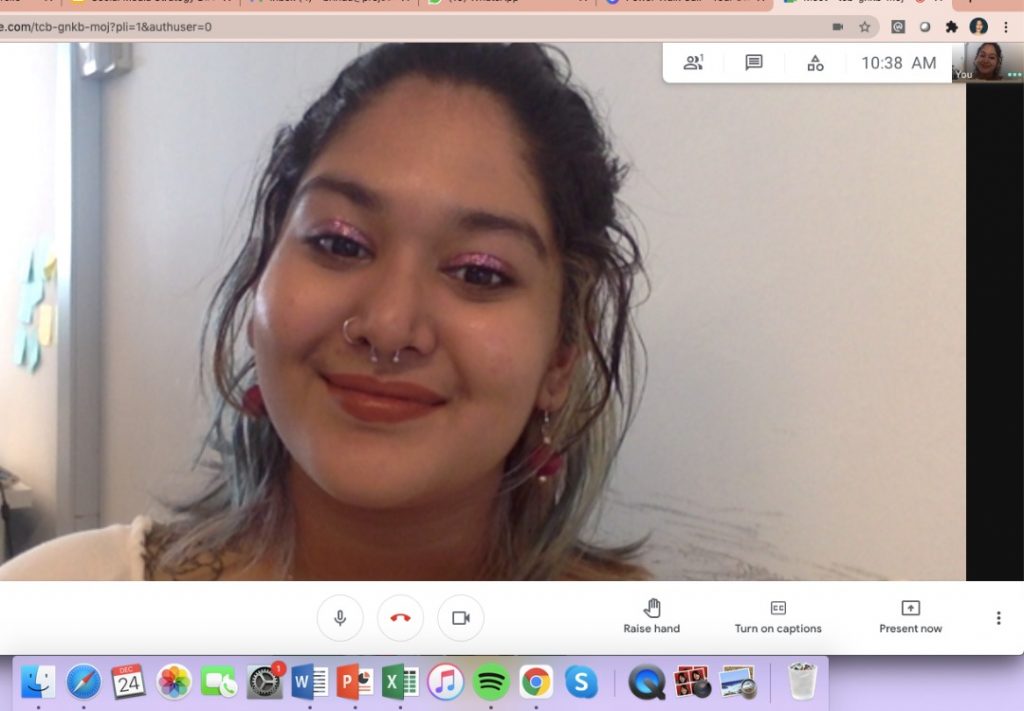
Task: Hang up with the red leave call button
Action: coord(400,618)
